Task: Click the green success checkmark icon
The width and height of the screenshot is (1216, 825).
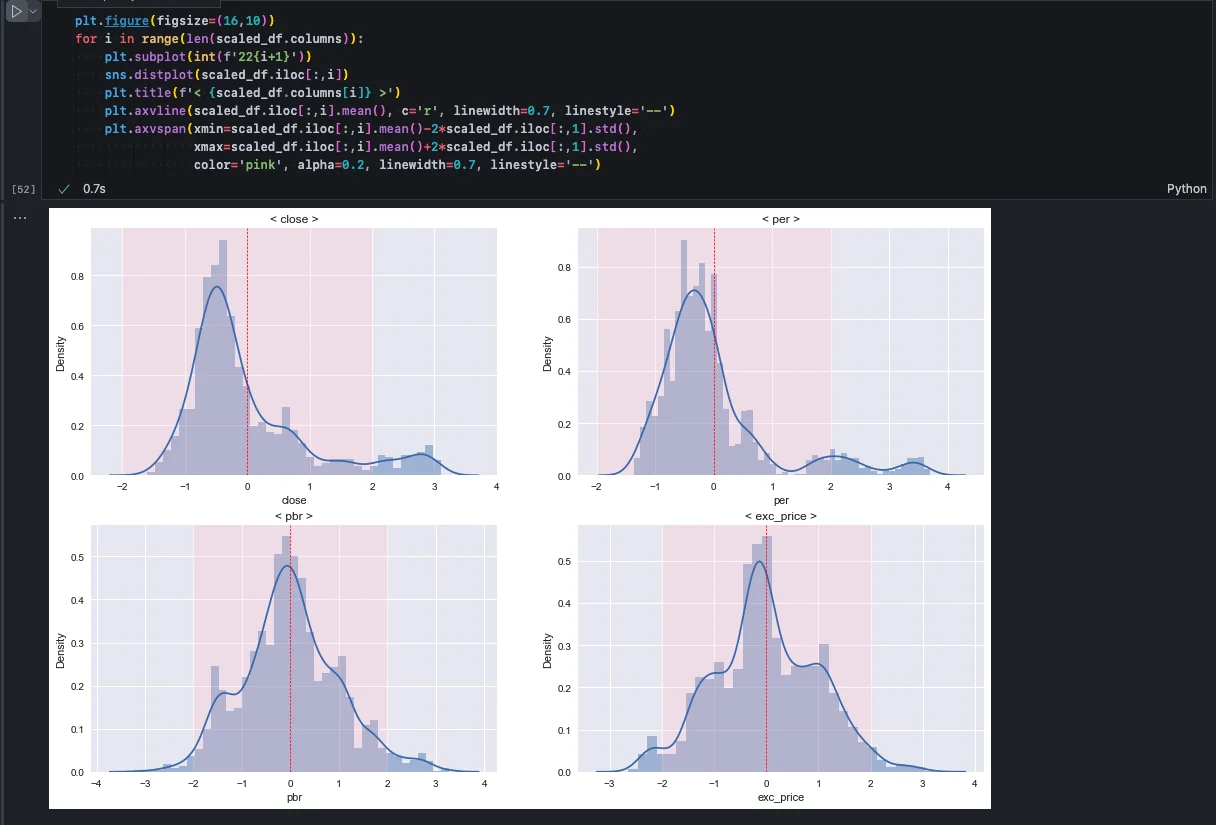Action: 64,189
